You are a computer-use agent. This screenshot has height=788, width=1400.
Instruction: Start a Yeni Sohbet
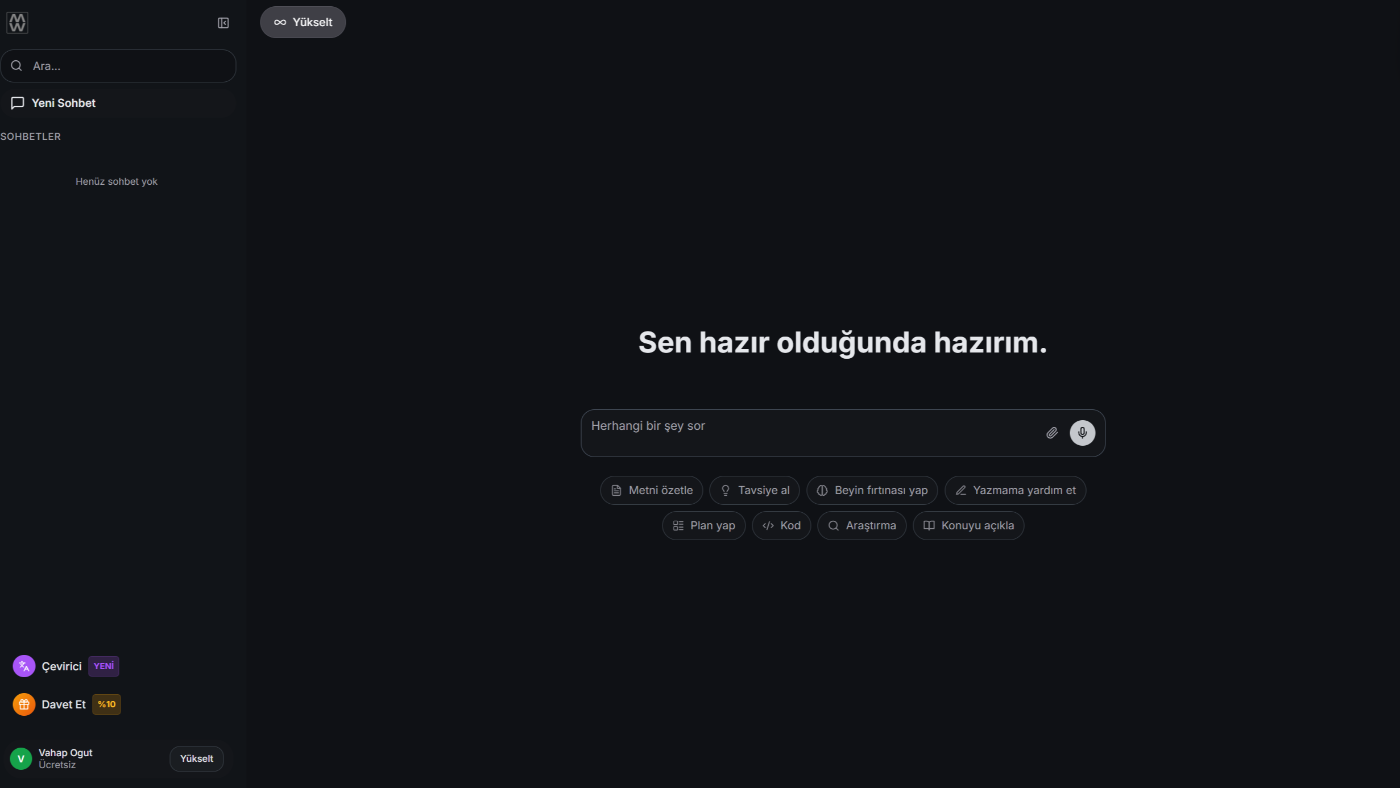[x=118, y=103]
